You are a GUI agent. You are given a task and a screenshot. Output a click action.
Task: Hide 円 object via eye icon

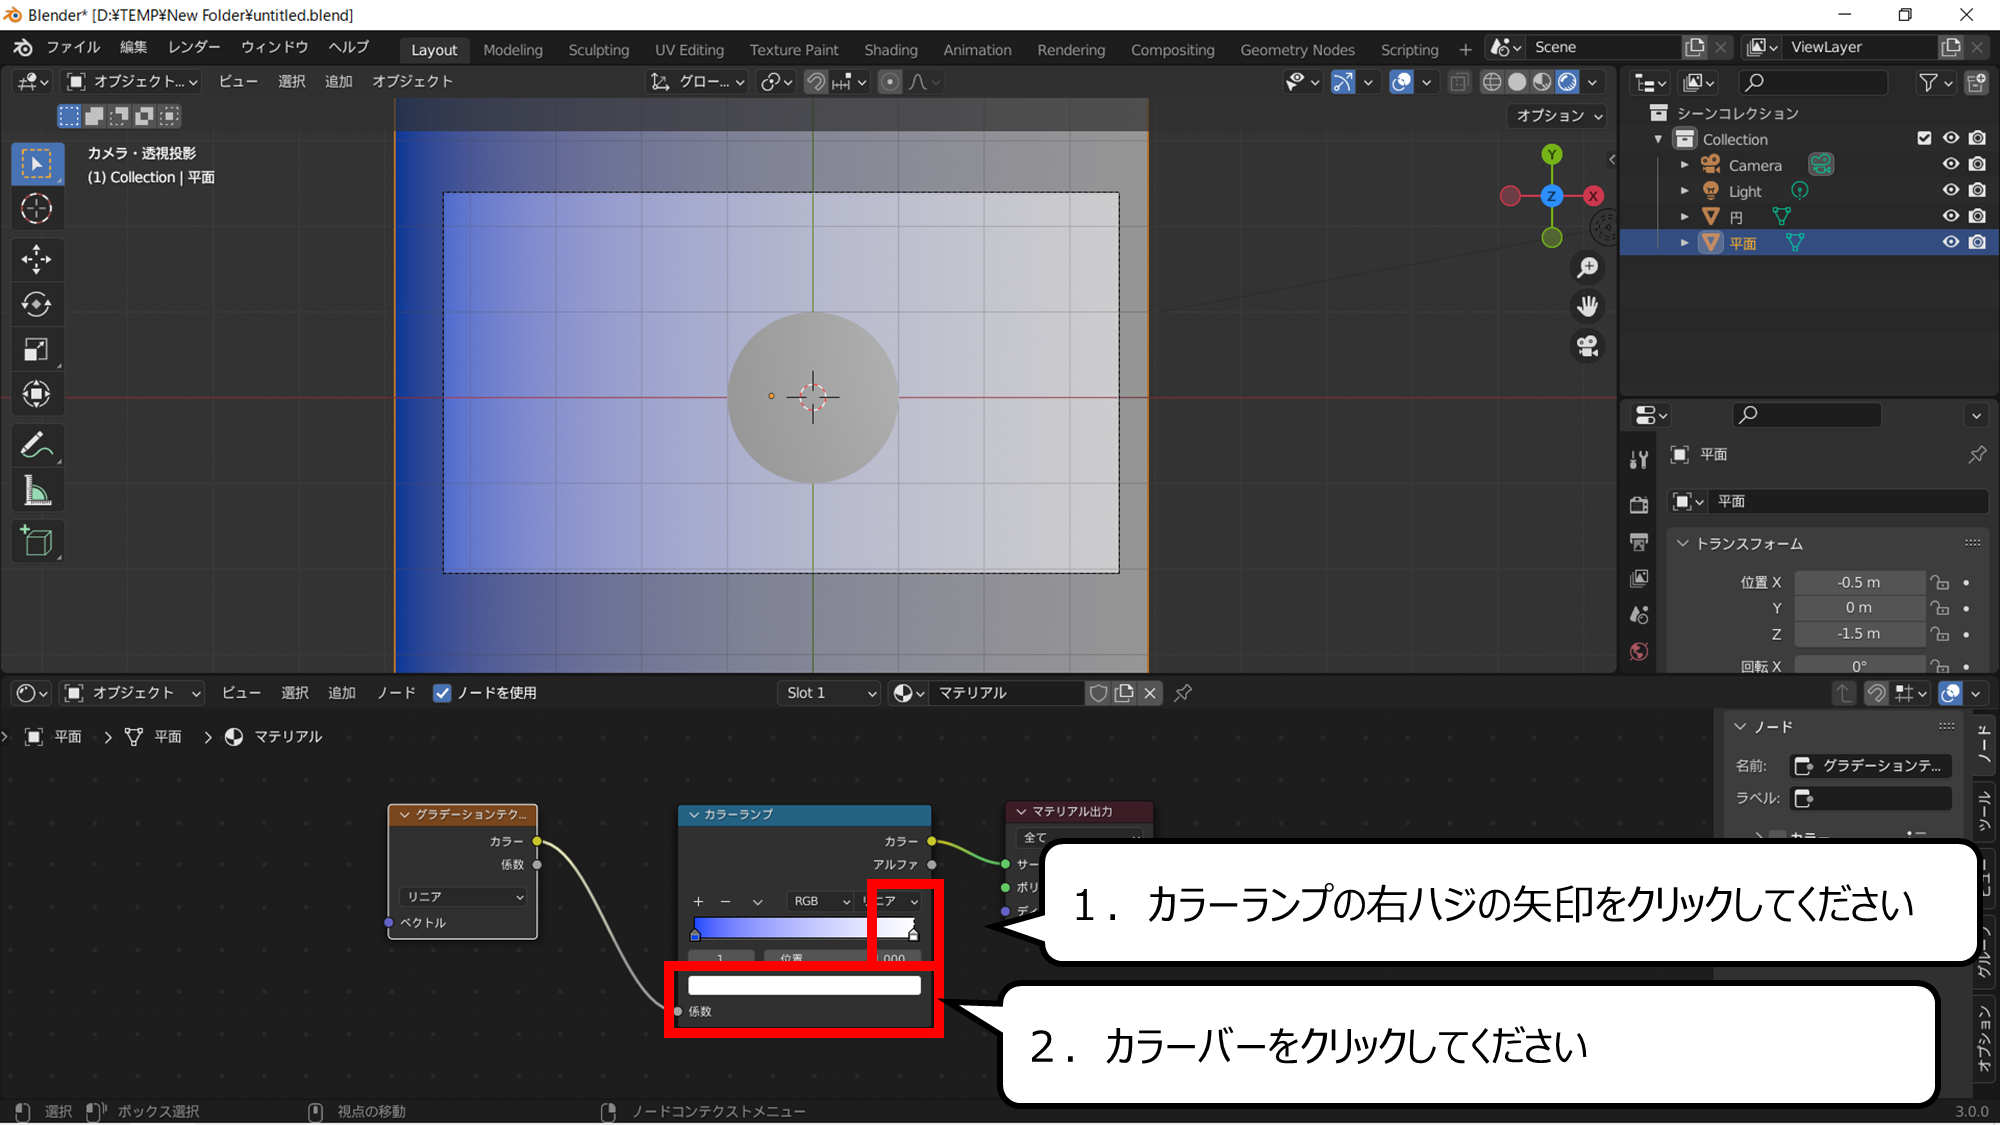point(1951,216)
